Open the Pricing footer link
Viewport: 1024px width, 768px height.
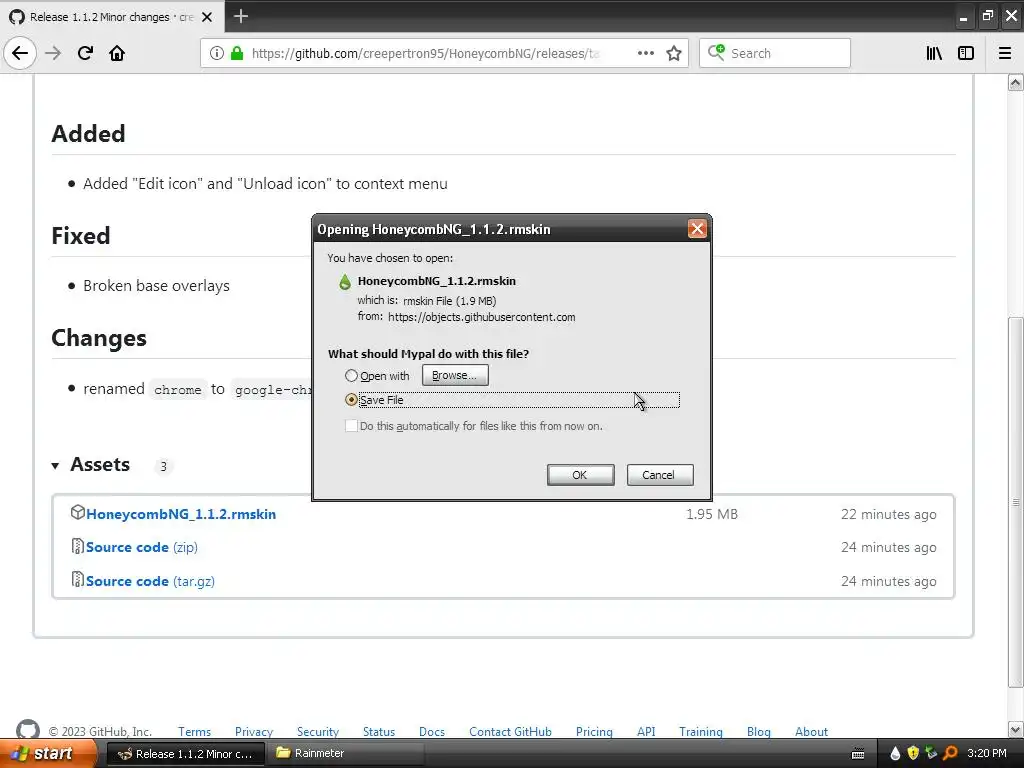(594, 731)
